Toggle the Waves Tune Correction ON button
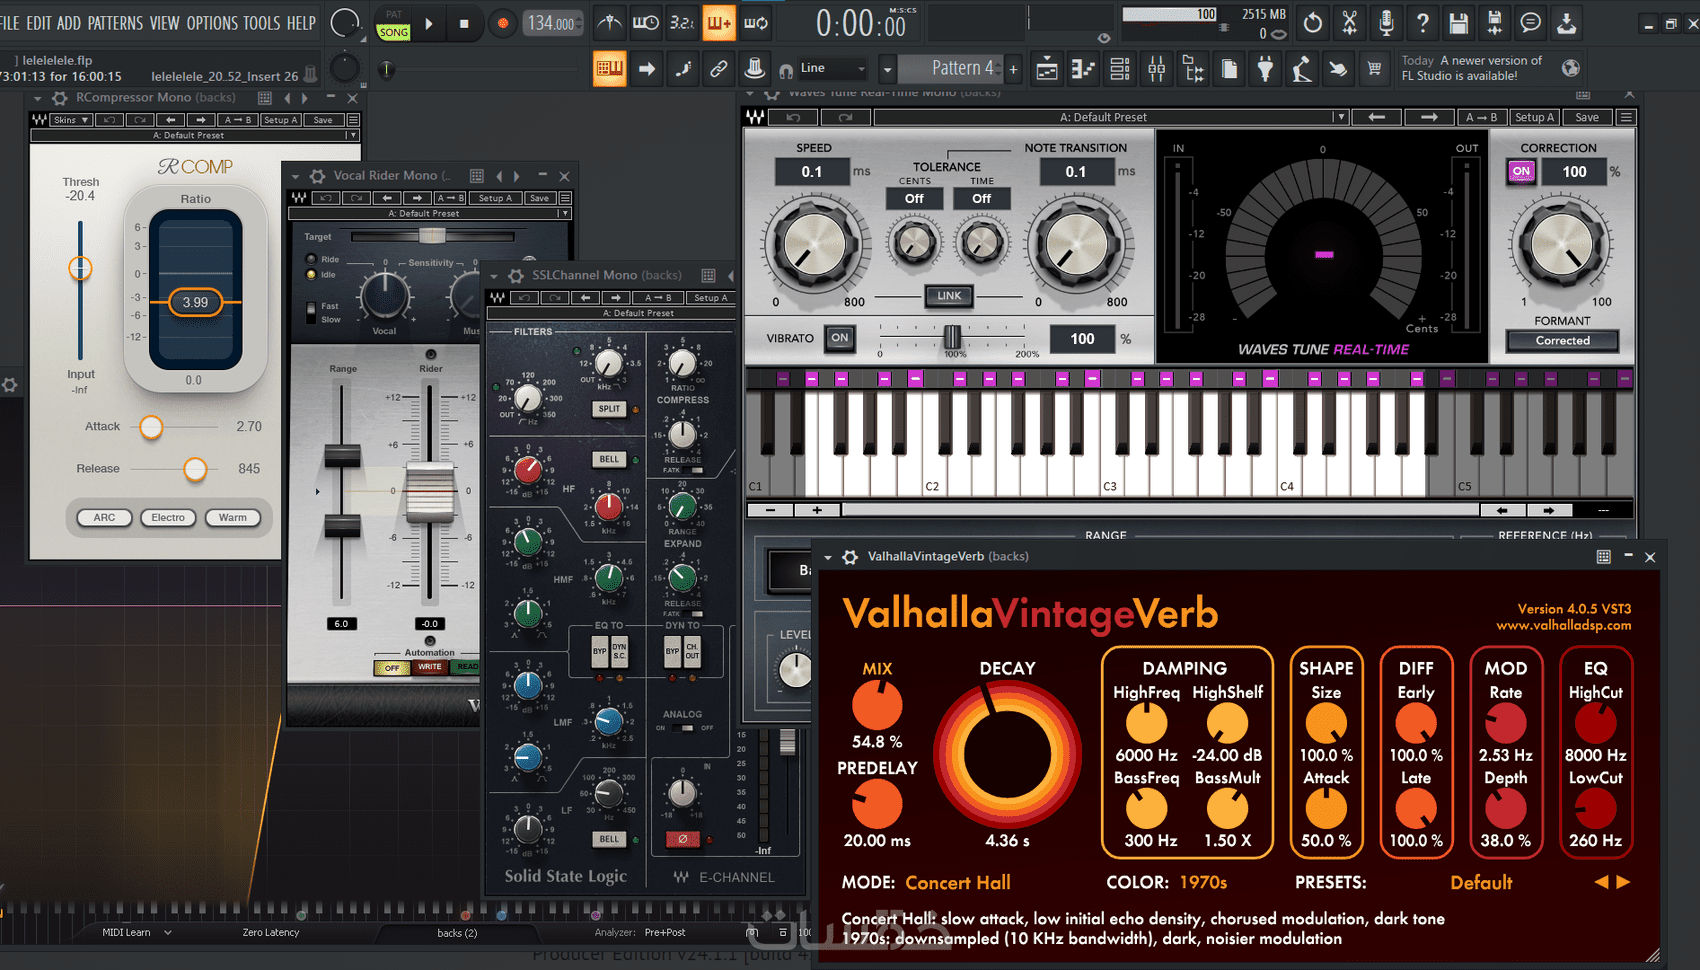 [x=1521, y=171]
